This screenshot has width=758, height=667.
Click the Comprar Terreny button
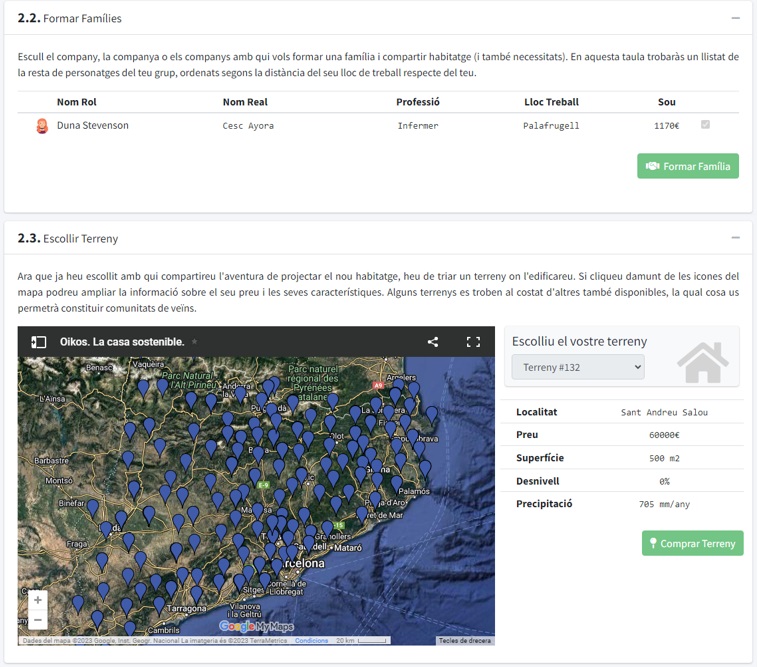tap(692, 543)
